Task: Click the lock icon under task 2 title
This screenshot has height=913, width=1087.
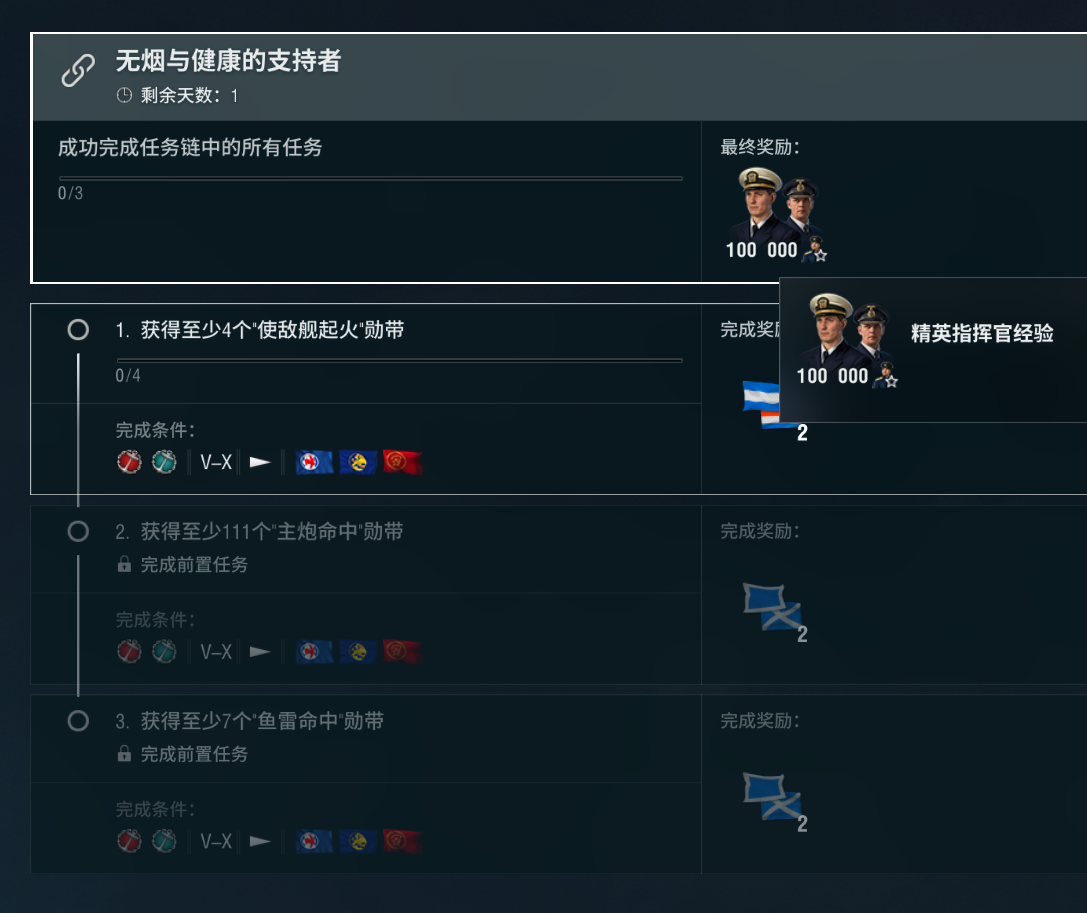Action: (124, 565)
